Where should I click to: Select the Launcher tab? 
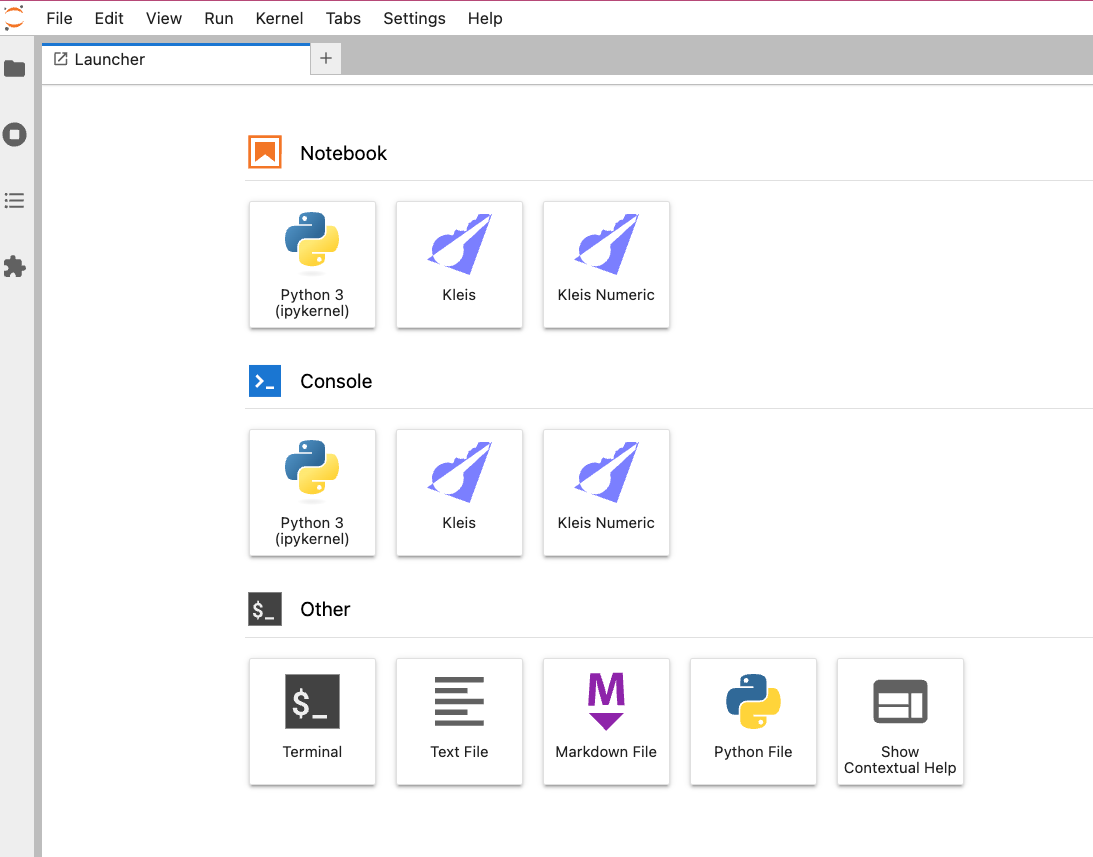[110, 59]
